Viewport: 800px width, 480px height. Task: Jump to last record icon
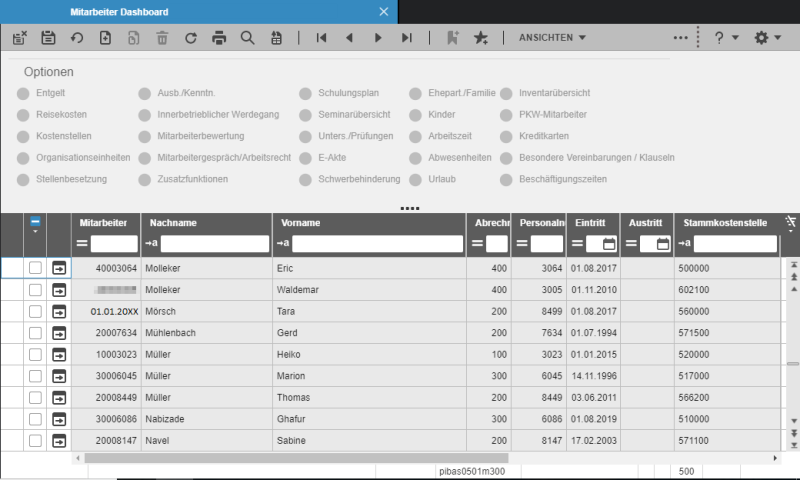point(407,38)
